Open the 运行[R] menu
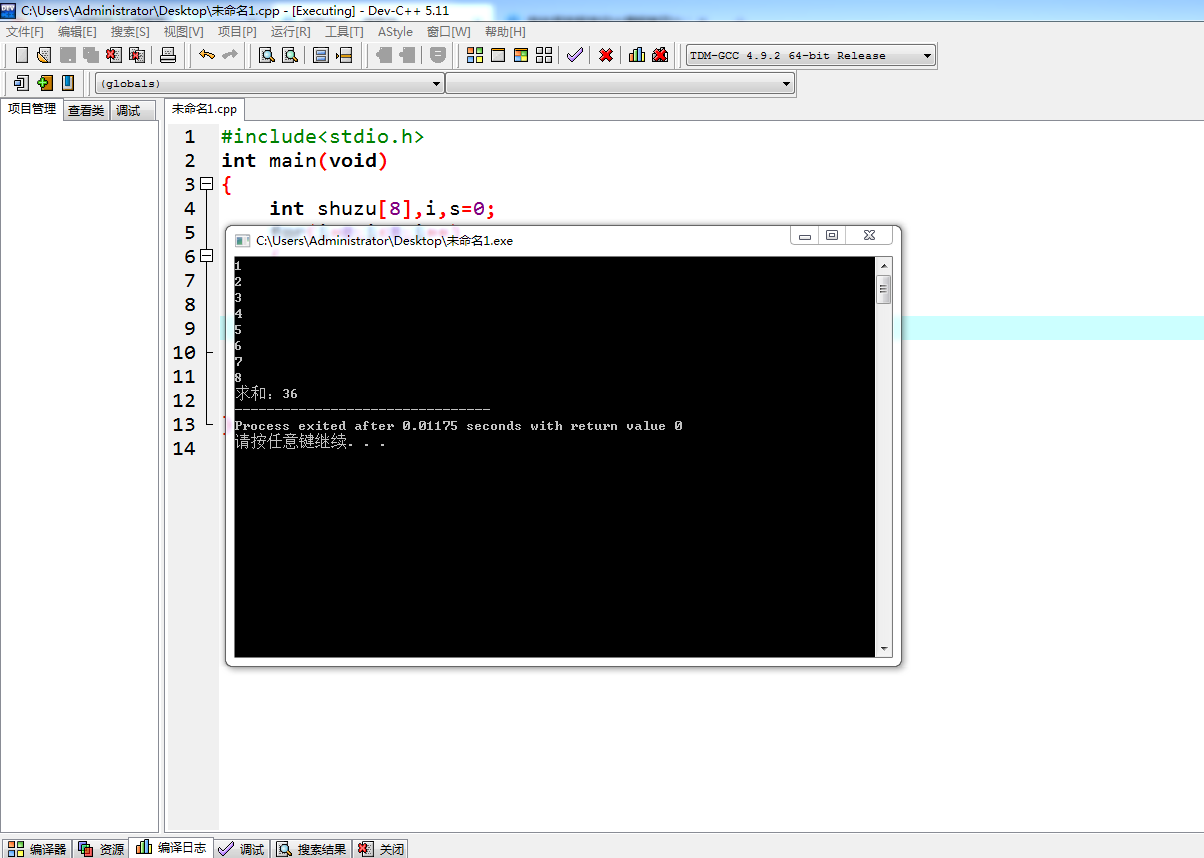Viewport: 1204px width, 858px height. pyautogui.click(x=291, y=32)
